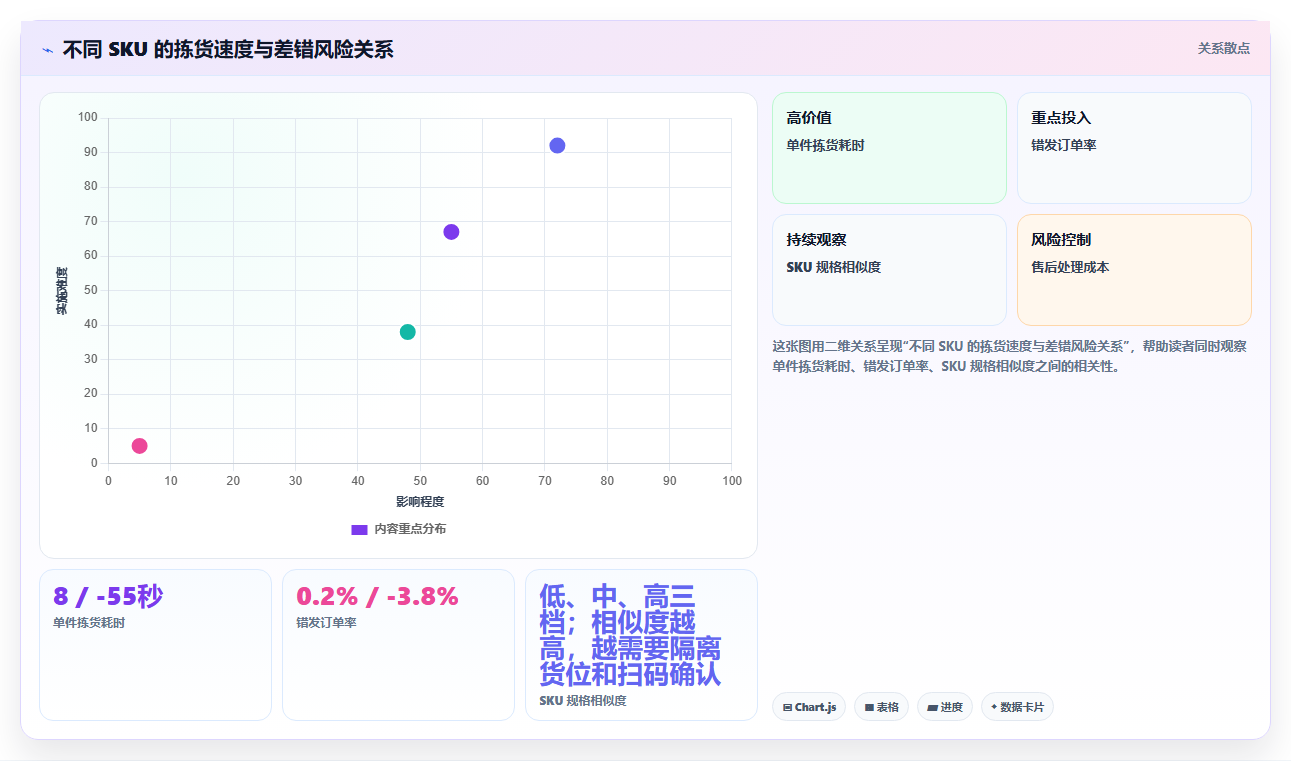Click 错发订单率 label under metric

point(326,623)
